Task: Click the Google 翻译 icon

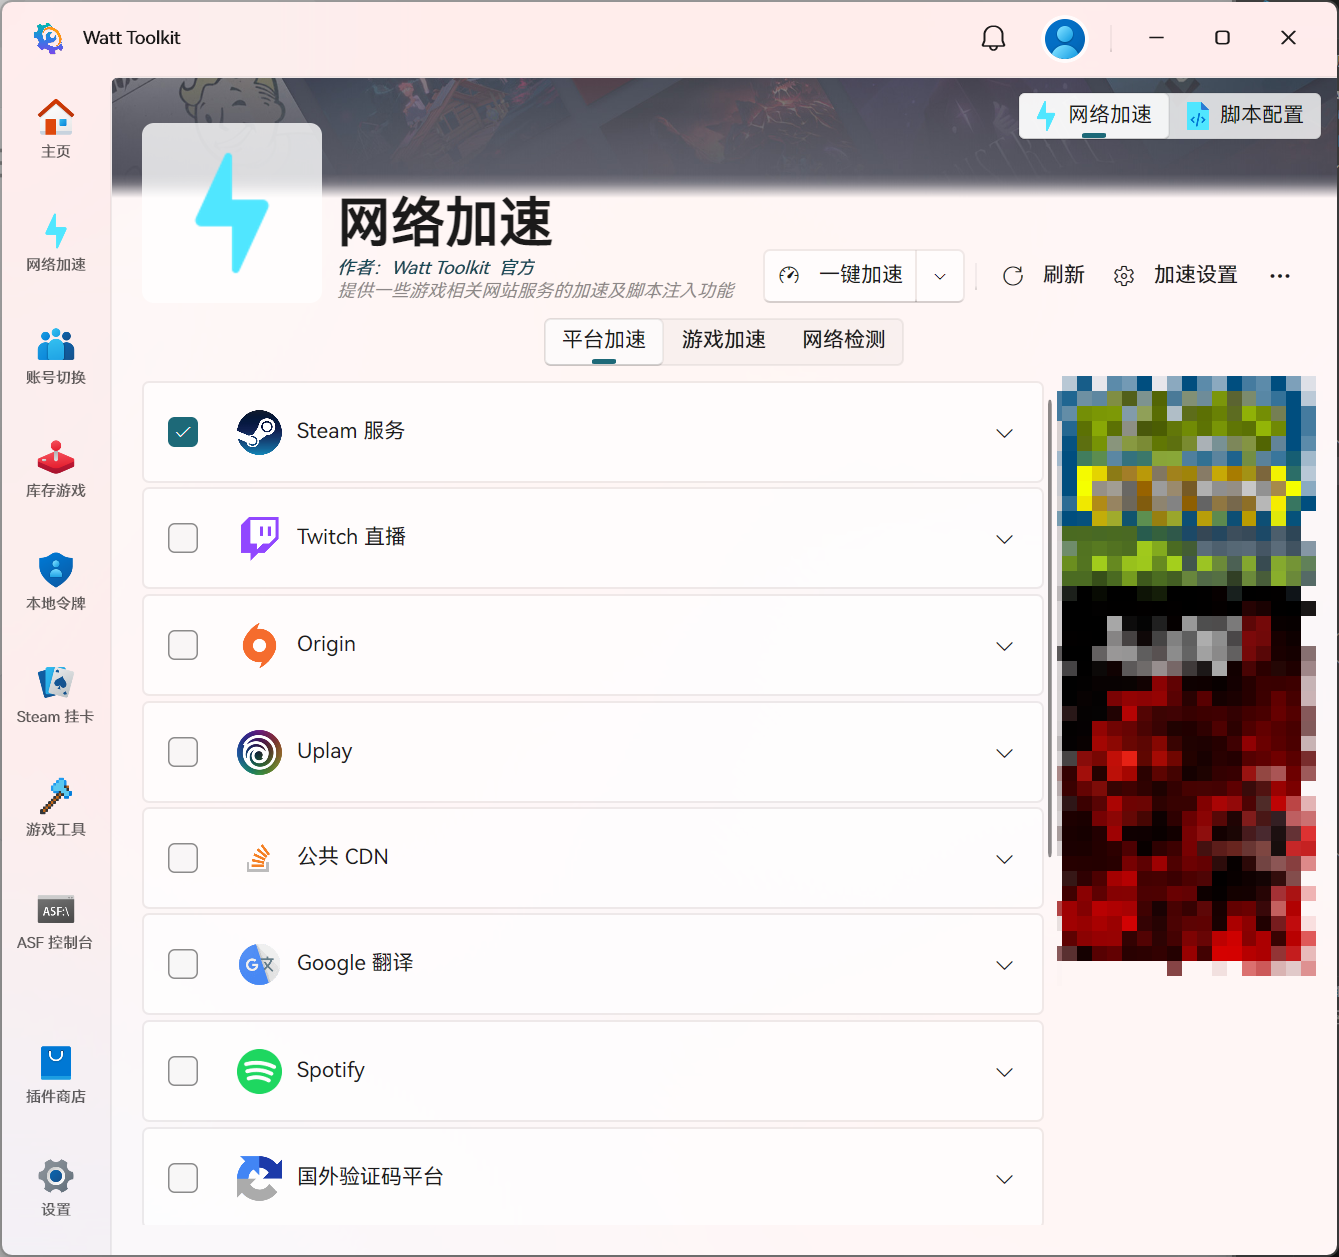Action: point(259,964)
